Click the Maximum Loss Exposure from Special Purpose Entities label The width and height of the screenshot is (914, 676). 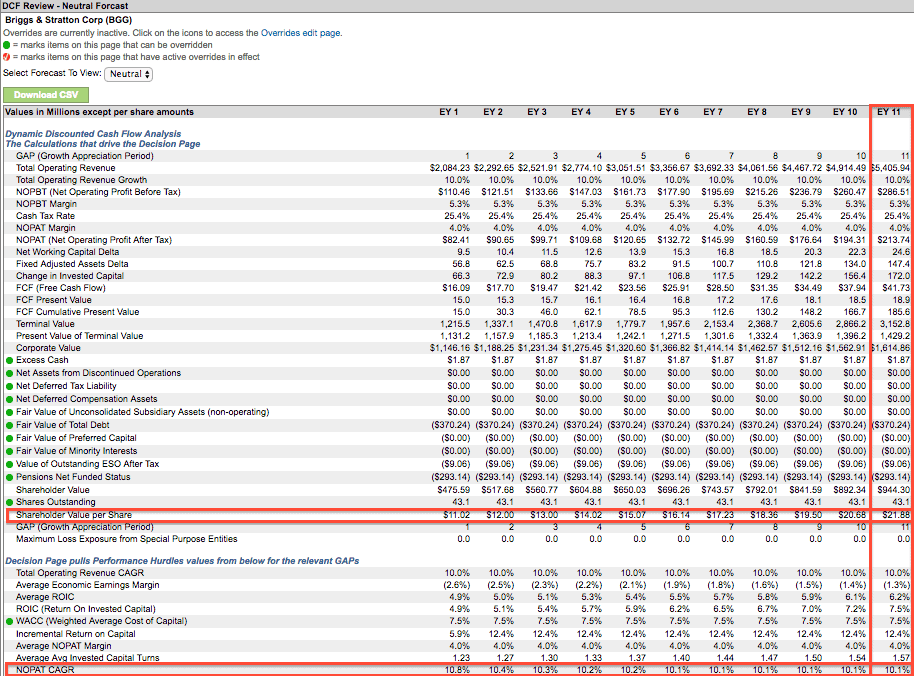127,539
